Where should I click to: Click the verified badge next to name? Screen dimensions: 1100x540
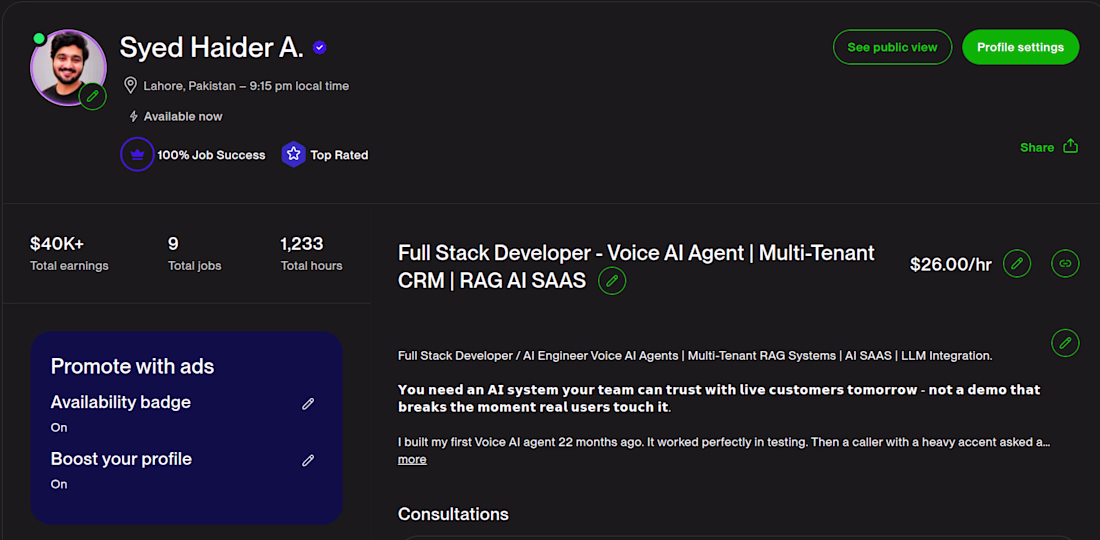(319, 48)
